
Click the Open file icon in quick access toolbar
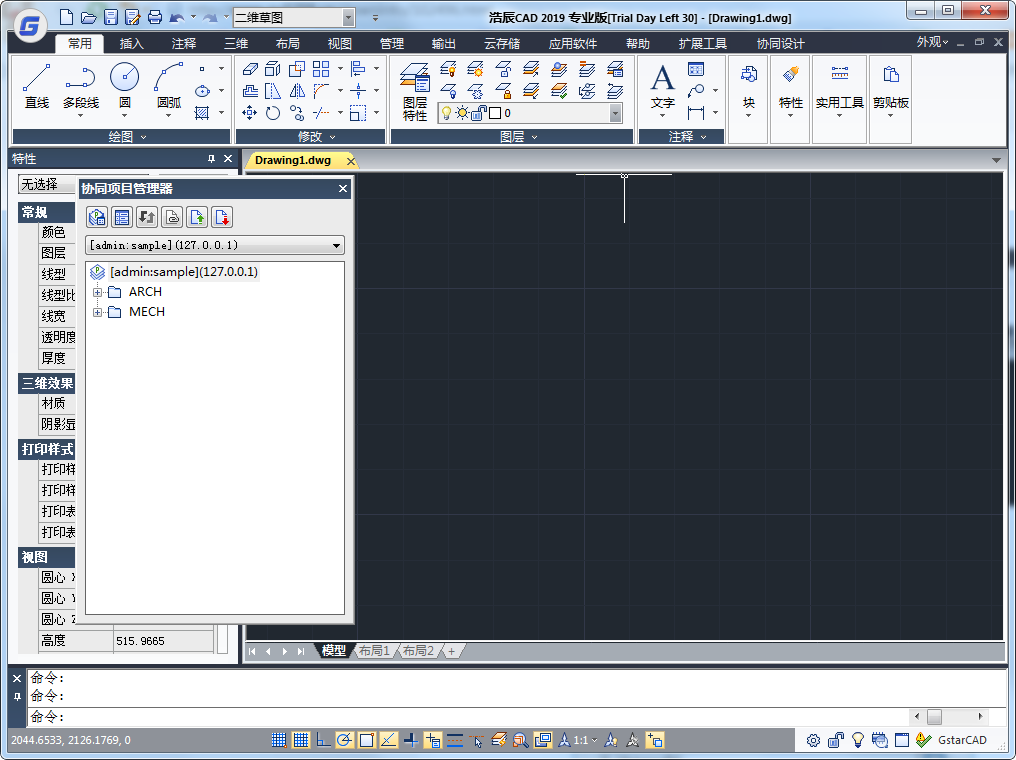[x=89, y=17]
